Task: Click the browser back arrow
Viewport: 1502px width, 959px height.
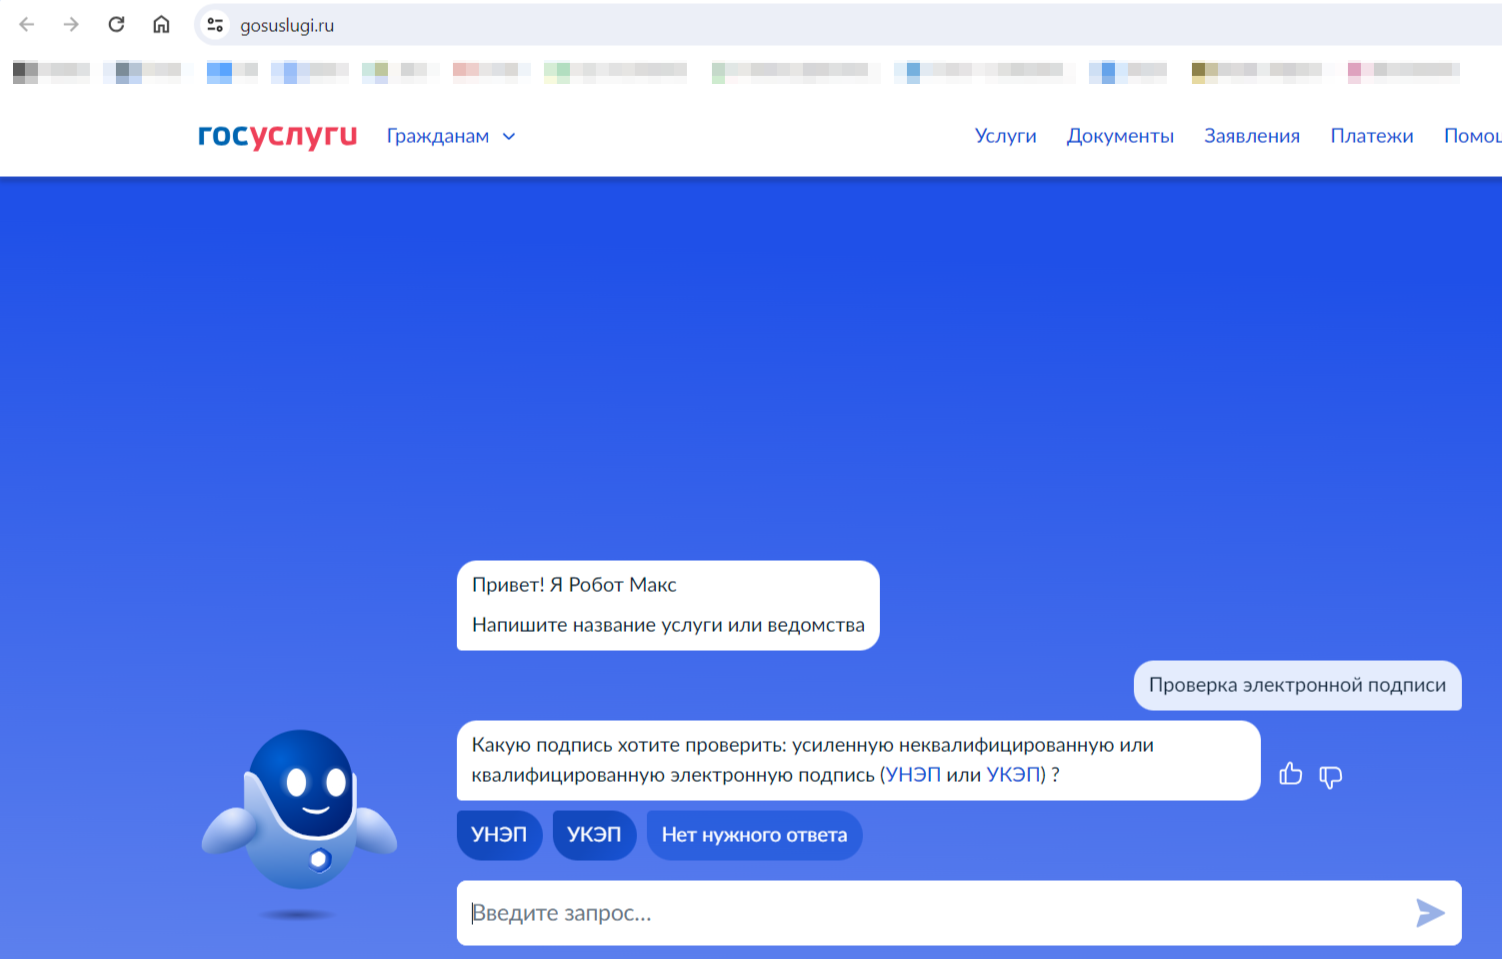Action: click(x=27, y=25)
